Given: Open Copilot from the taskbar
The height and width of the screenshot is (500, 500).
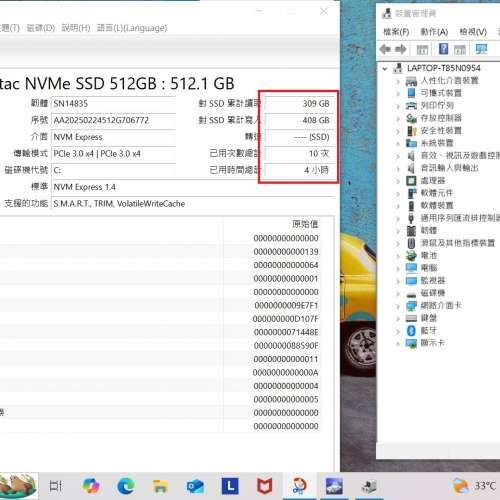Looking at the screenshot, I should pyautogui.click(x=91, y=486).
